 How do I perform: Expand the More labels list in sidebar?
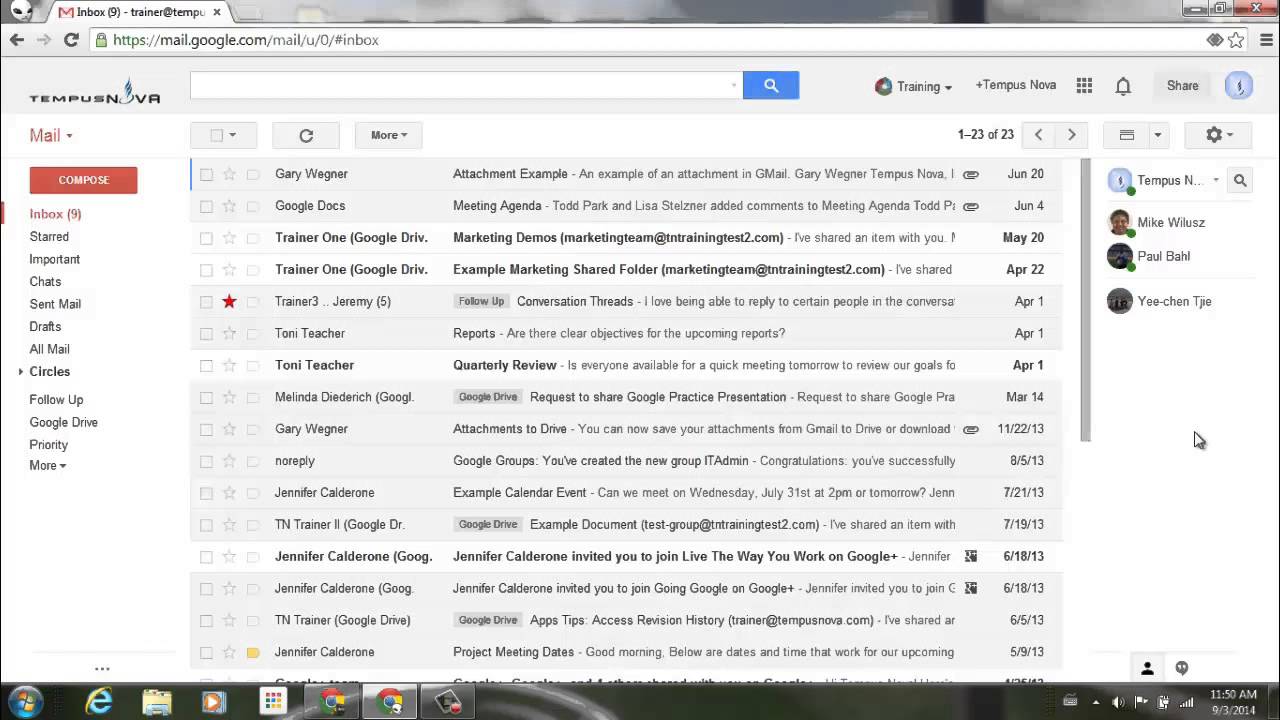click(47, 466)
